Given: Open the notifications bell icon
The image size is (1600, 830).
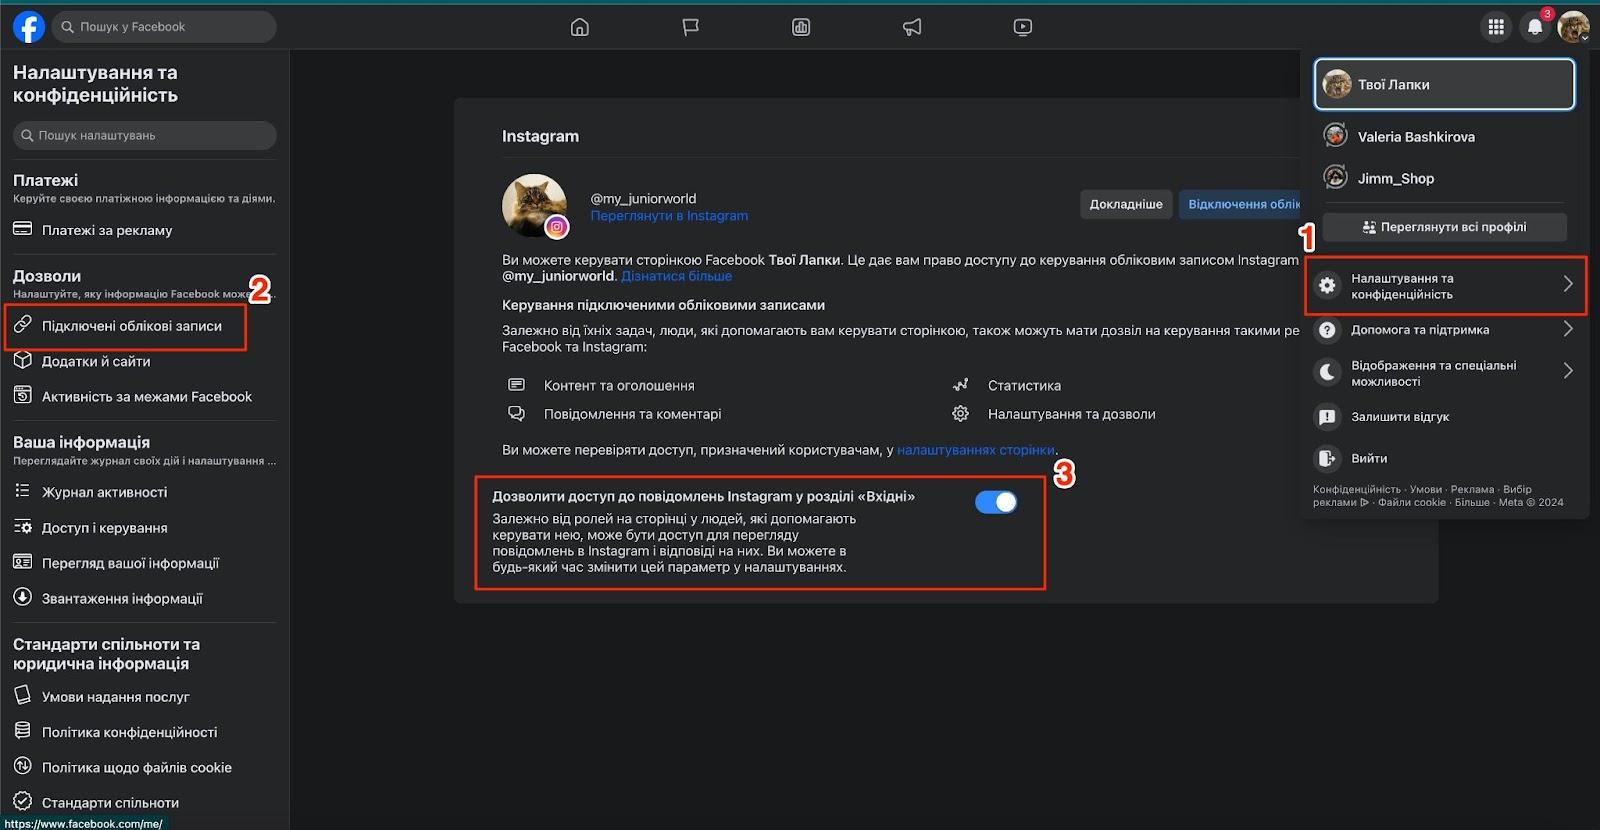Looking at the screenshot, I should pyautogui.click(x=1534, y=27).
